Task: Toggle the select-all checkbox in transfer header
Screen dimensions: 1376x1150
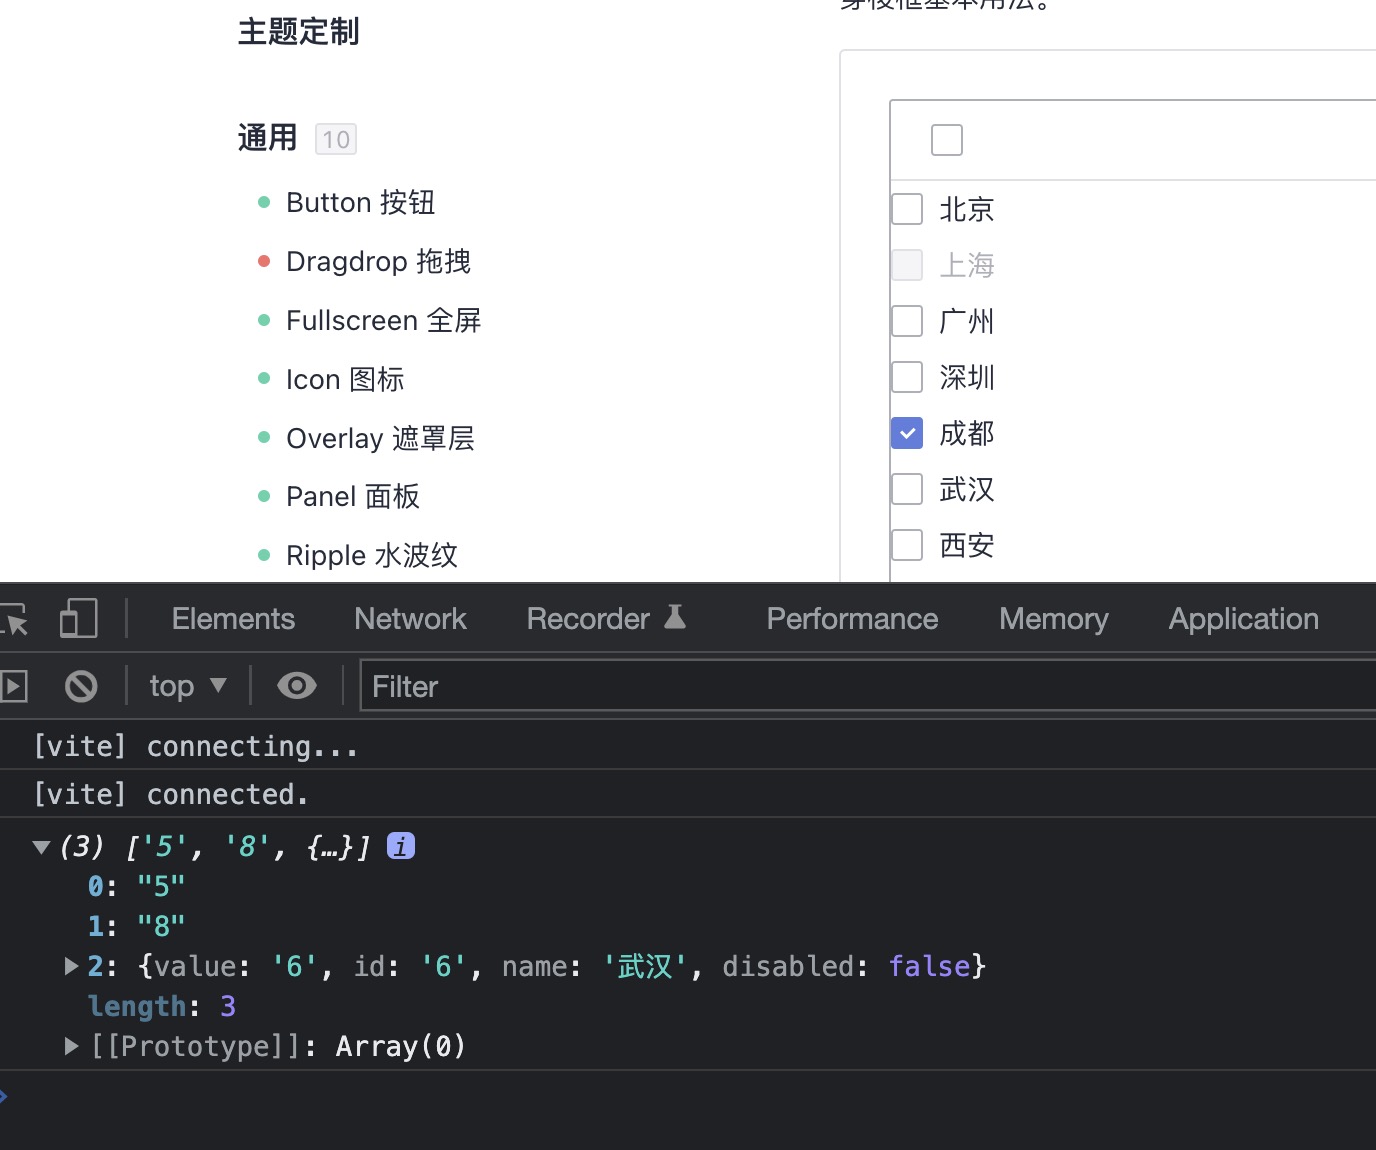Action: [947, 140]
